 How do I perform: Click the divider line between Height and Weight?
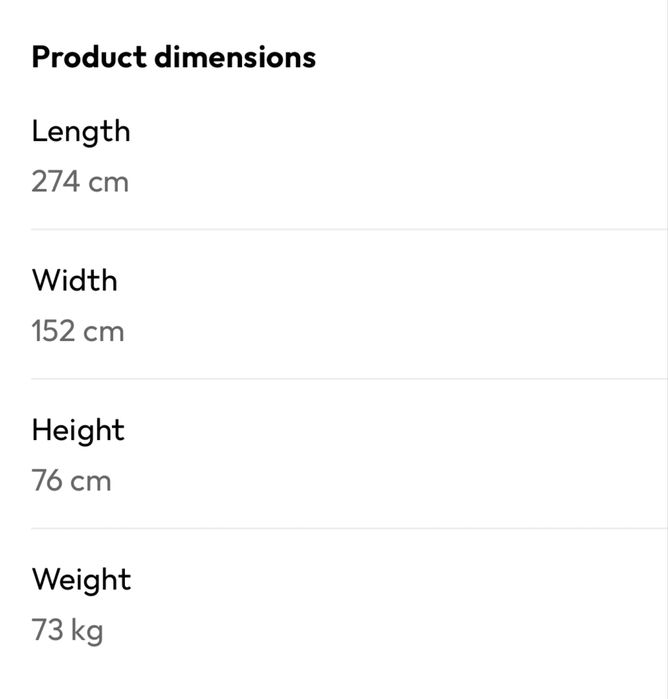coord(348,528)
